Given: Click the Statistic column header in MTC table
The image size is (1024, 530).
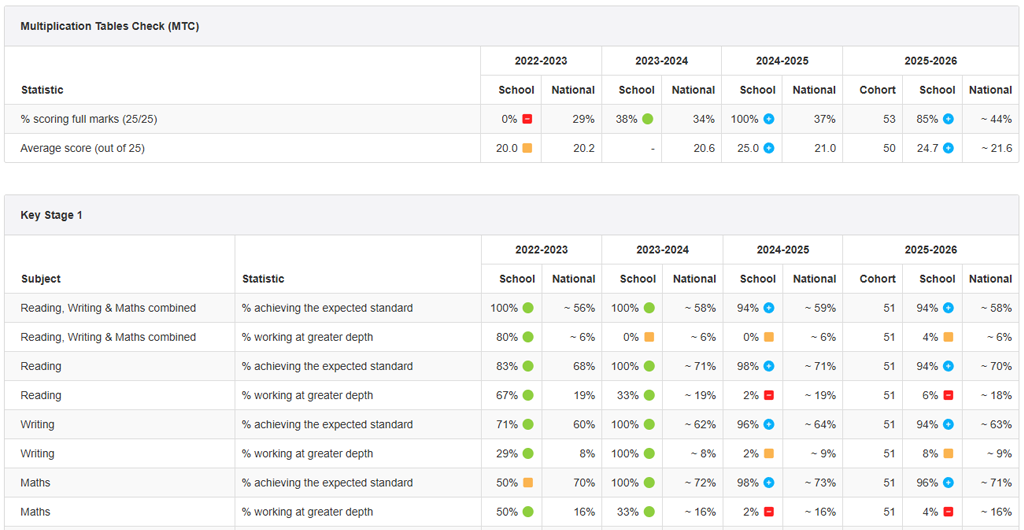Looking at the screenshot, I should (x=42, y=90).
